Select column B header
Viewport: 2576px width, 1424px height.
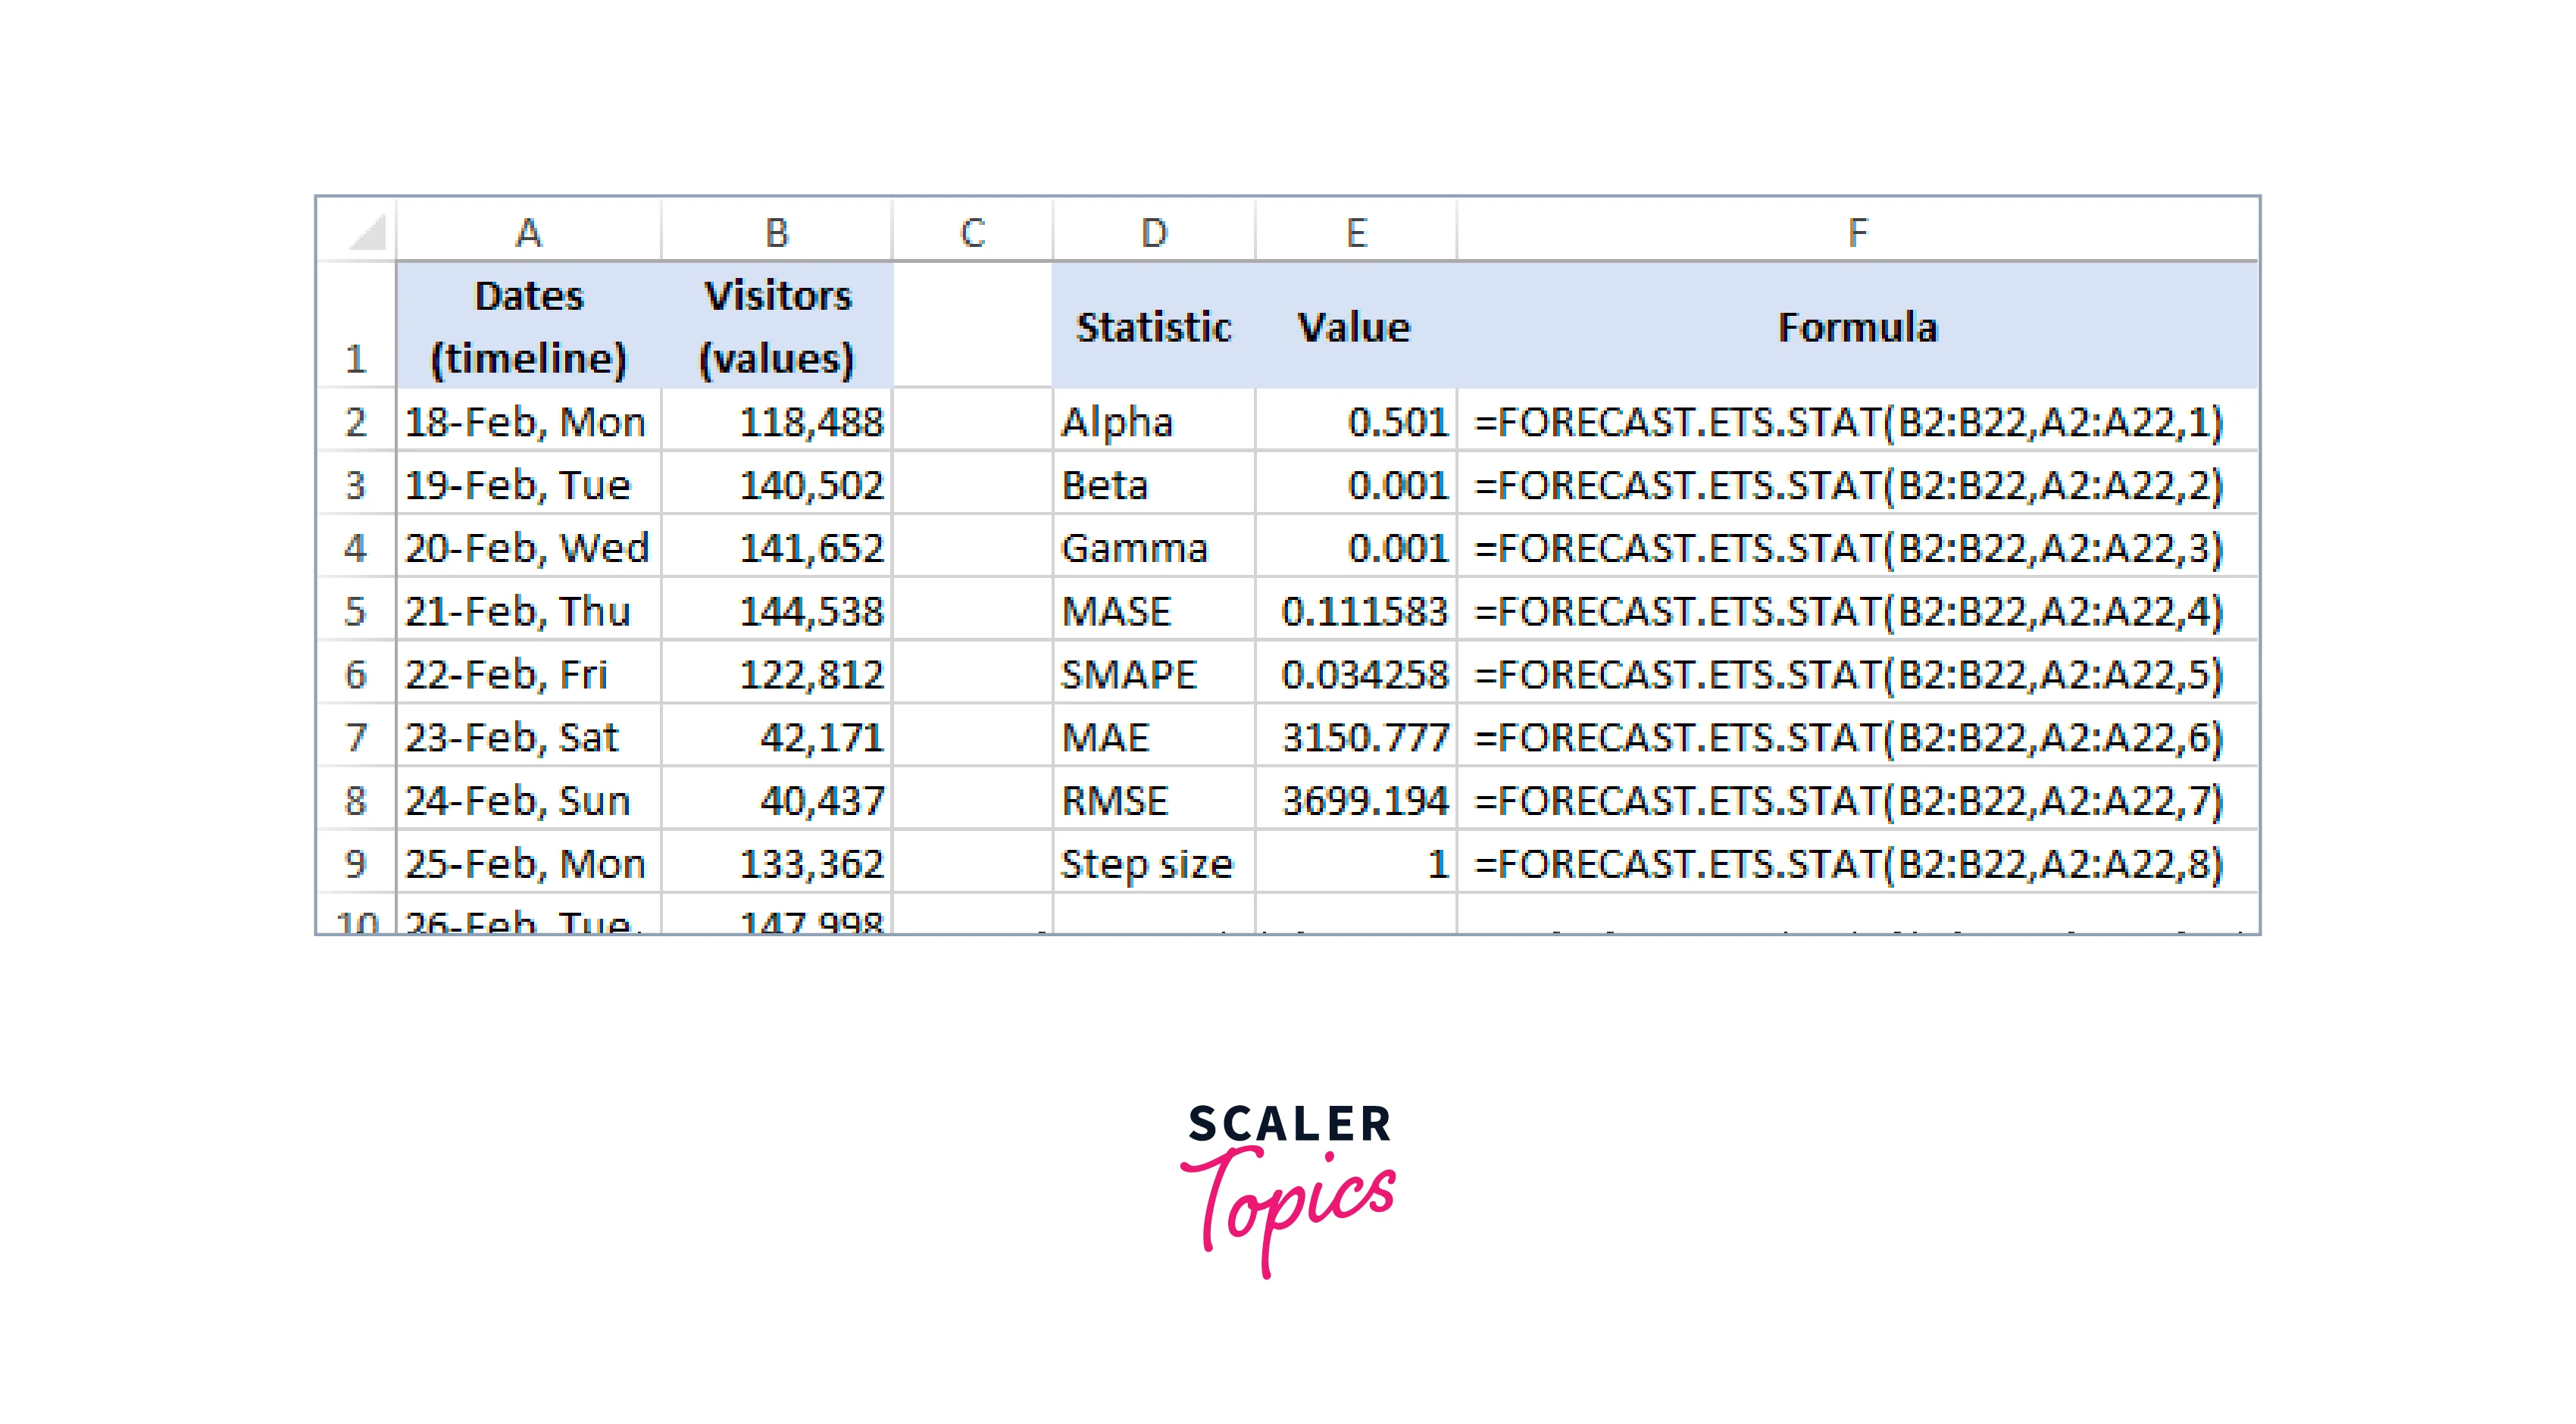[776, 233]
